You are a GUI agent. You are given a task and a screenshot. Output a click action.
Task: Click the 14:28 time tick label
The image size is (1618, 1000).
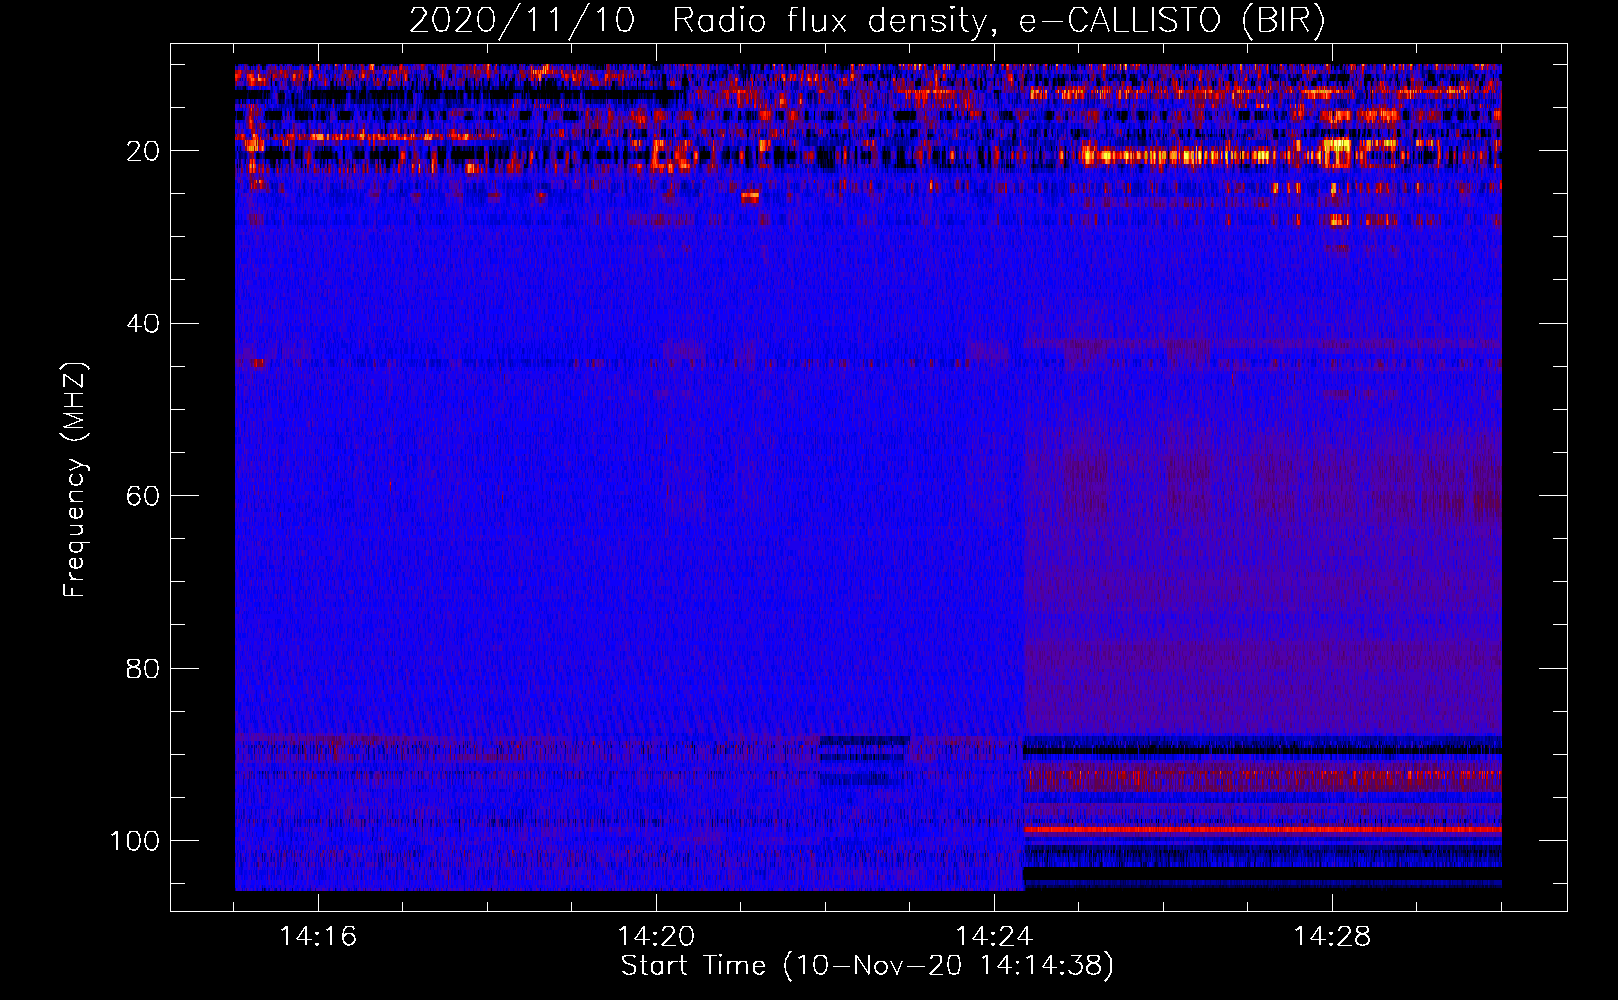pos(1332,937)
